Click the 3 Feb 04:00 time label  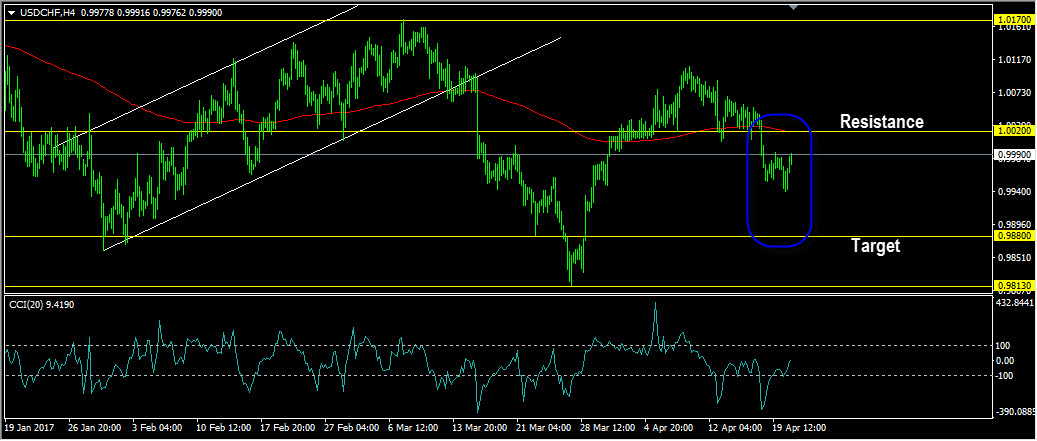coord(157,428)
